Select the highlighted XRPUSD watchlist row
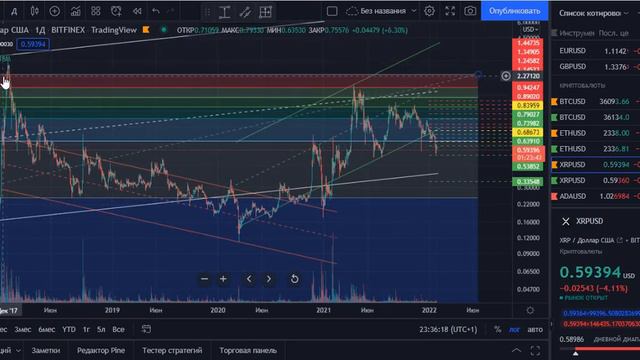The width and height of the screenshot is (640, 360). (x=596, y=164)
